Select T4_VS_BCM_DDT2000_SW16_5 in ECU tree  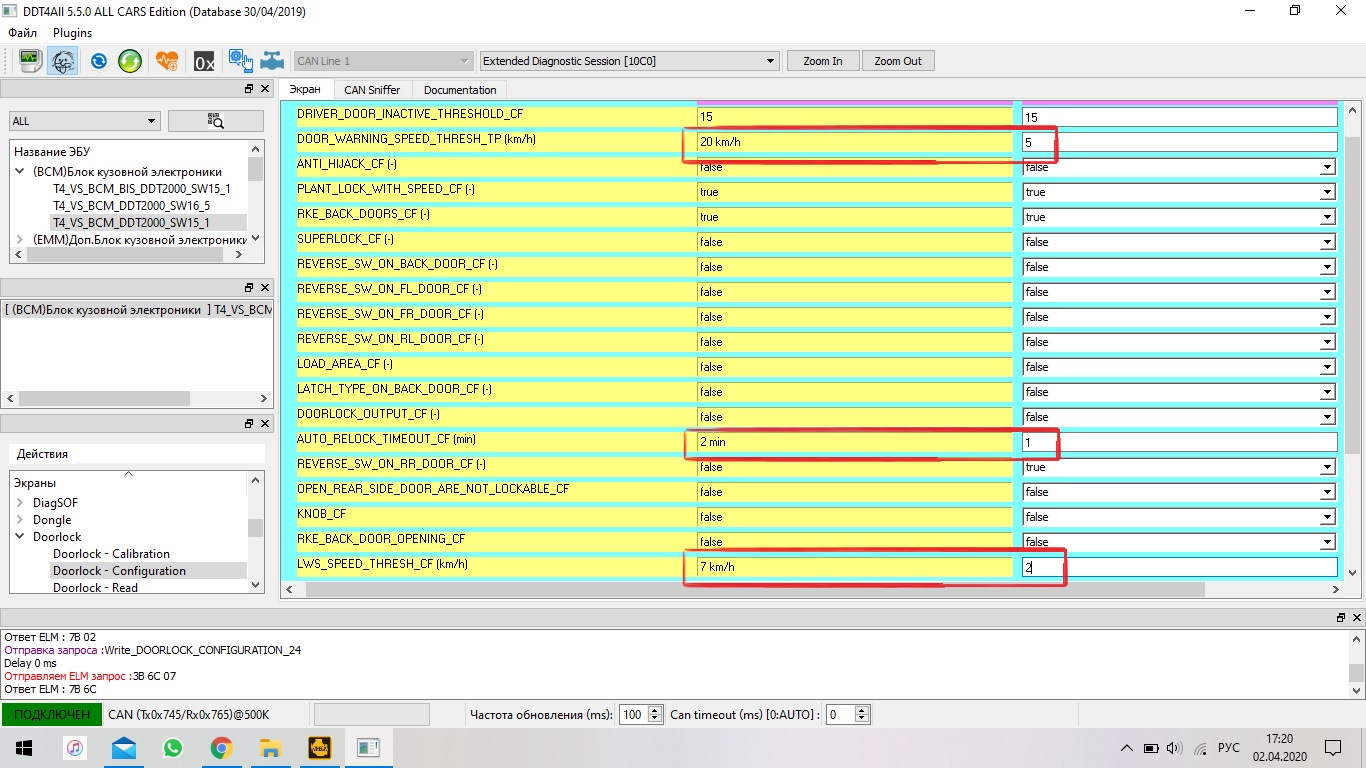tap(132, 205)
